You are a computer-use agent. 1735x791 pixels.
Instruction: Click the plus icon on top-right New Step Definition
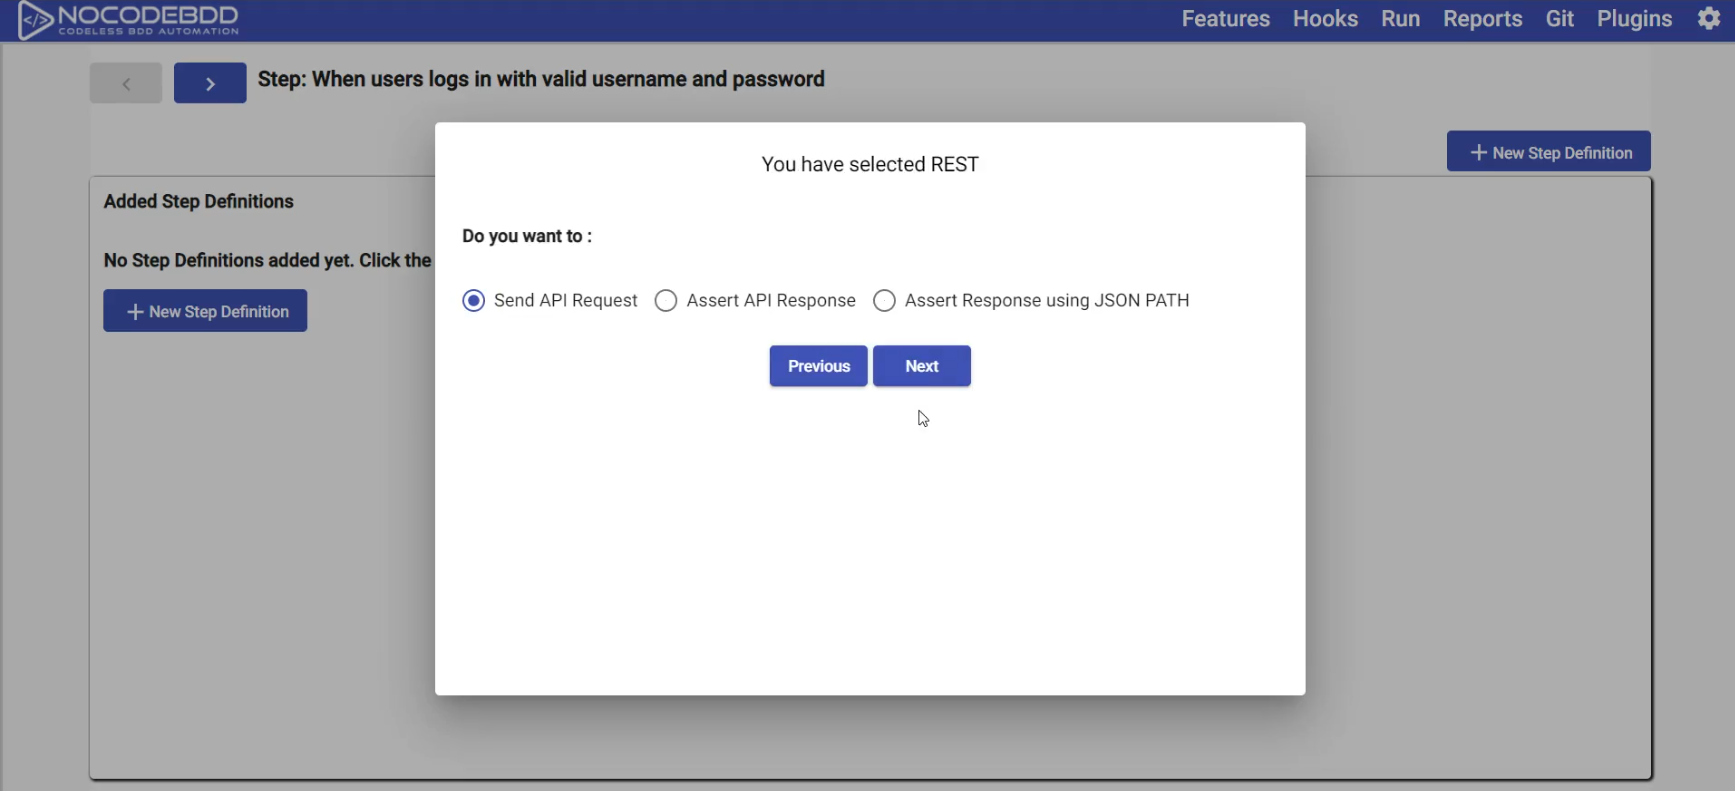click(x=1479, y=152)
